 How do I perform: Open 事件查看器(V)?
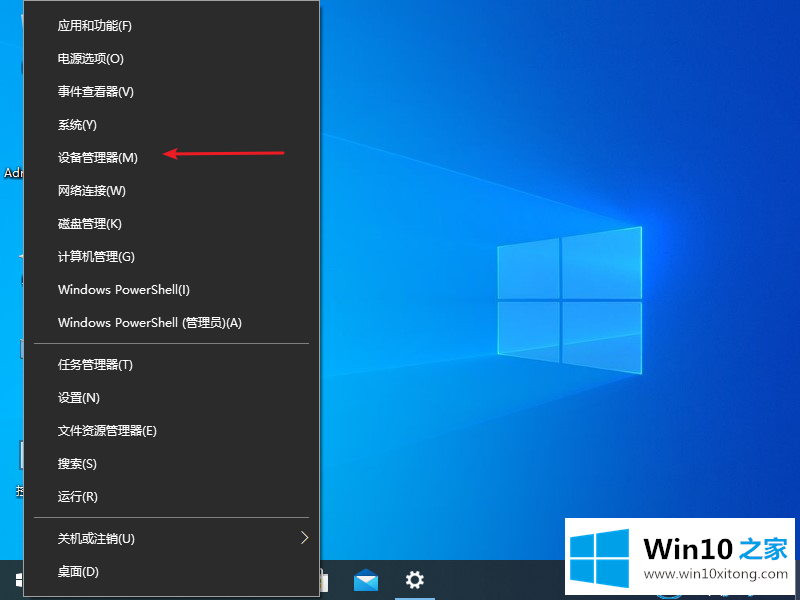pos(95,92)
